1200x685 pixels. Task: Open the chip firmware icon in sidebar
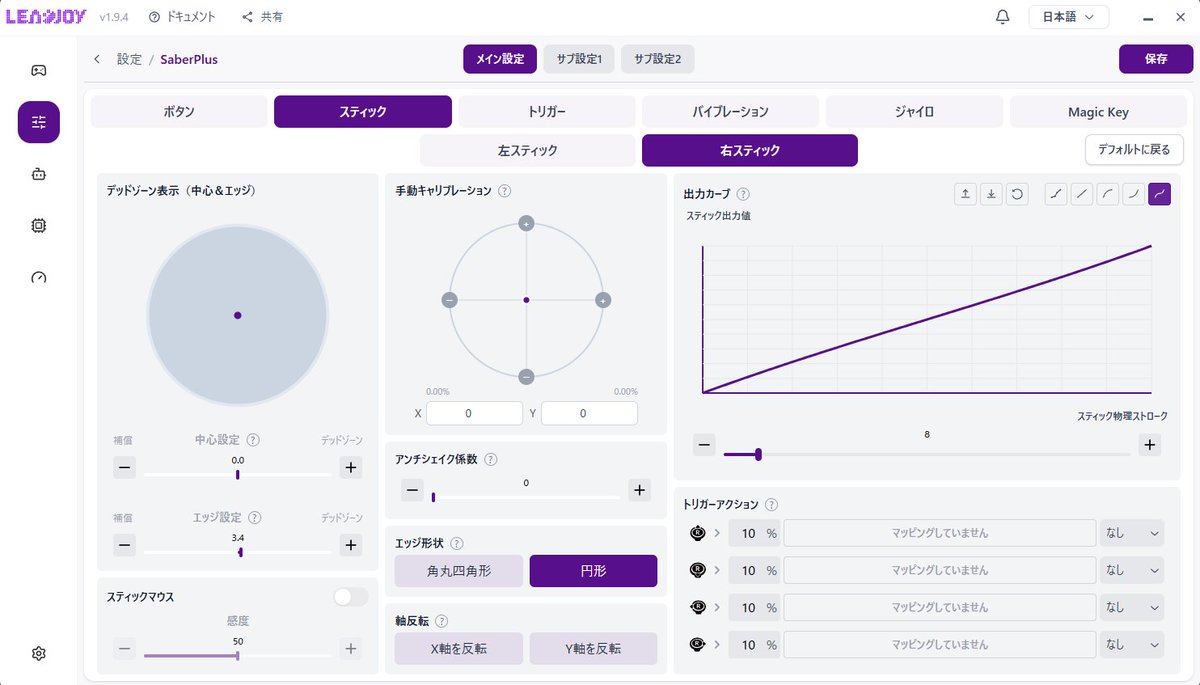click(x=38, y=226)
